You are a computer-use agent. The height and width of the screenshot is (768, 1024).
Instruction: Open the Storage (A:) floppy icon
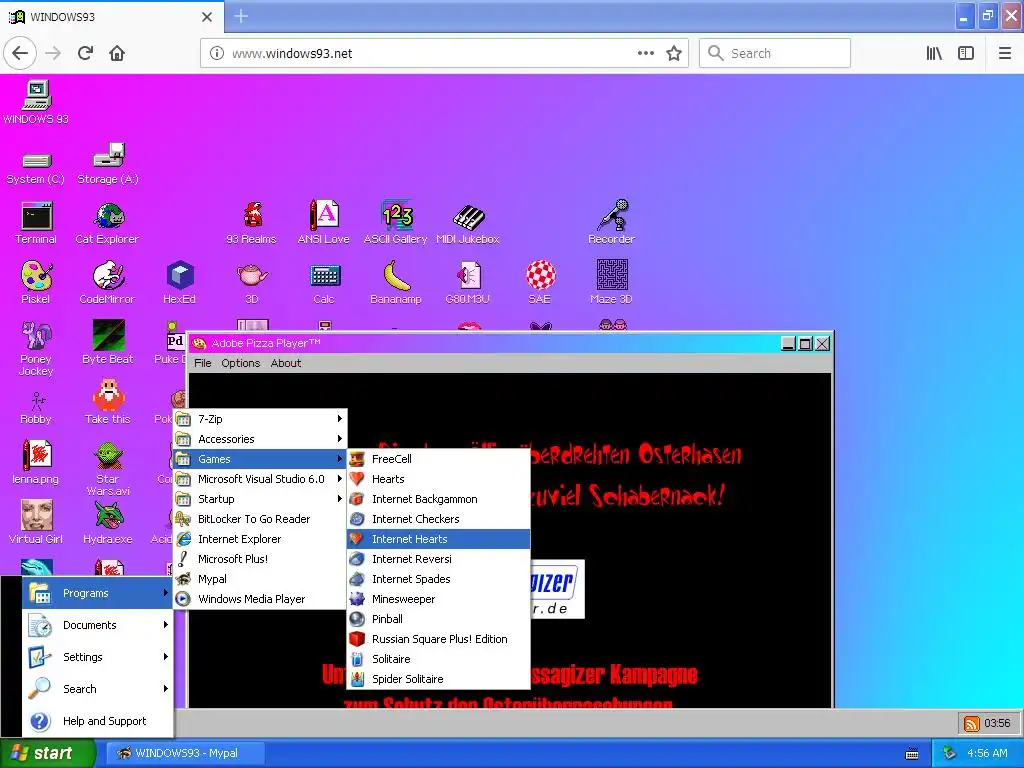[x=108, y=163]
